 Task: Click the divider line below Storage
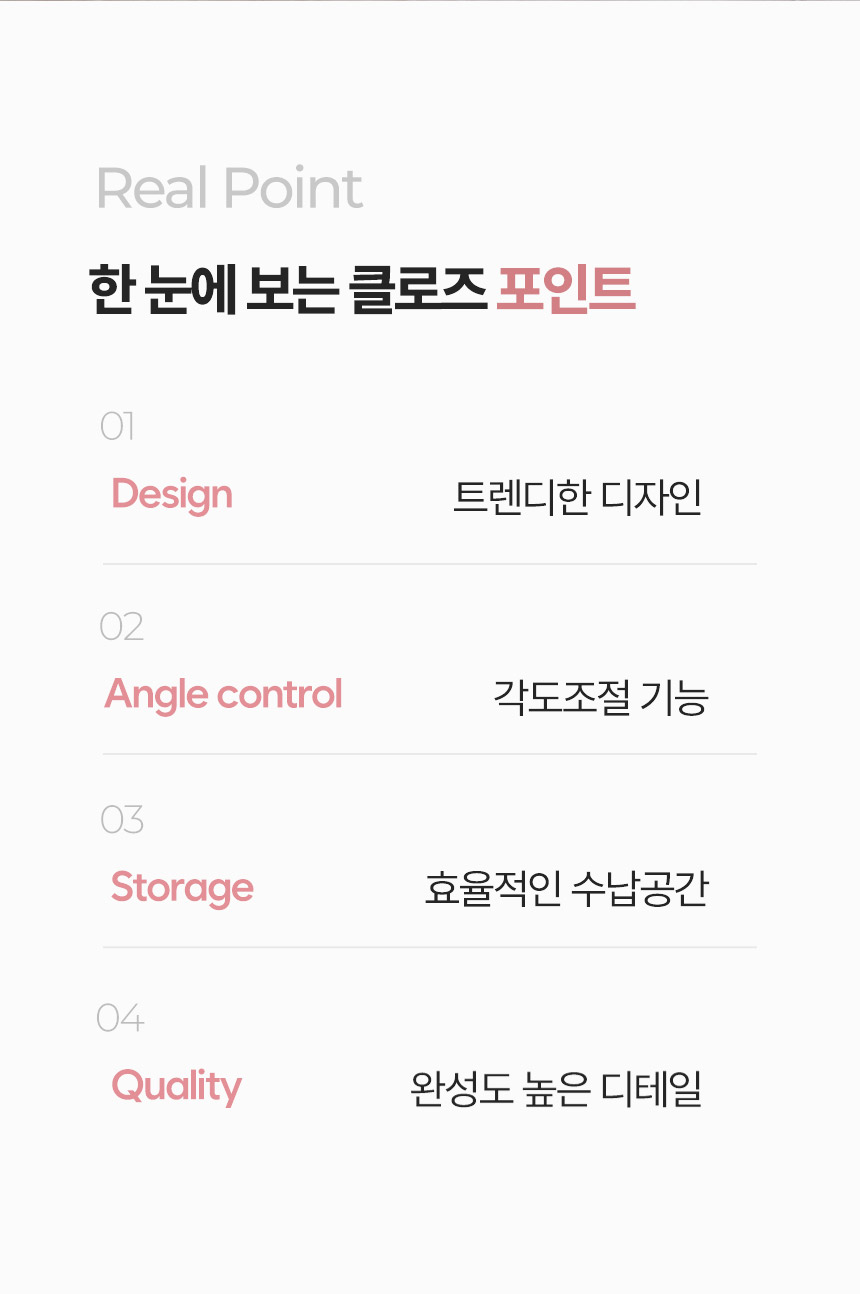coord(430,947)
